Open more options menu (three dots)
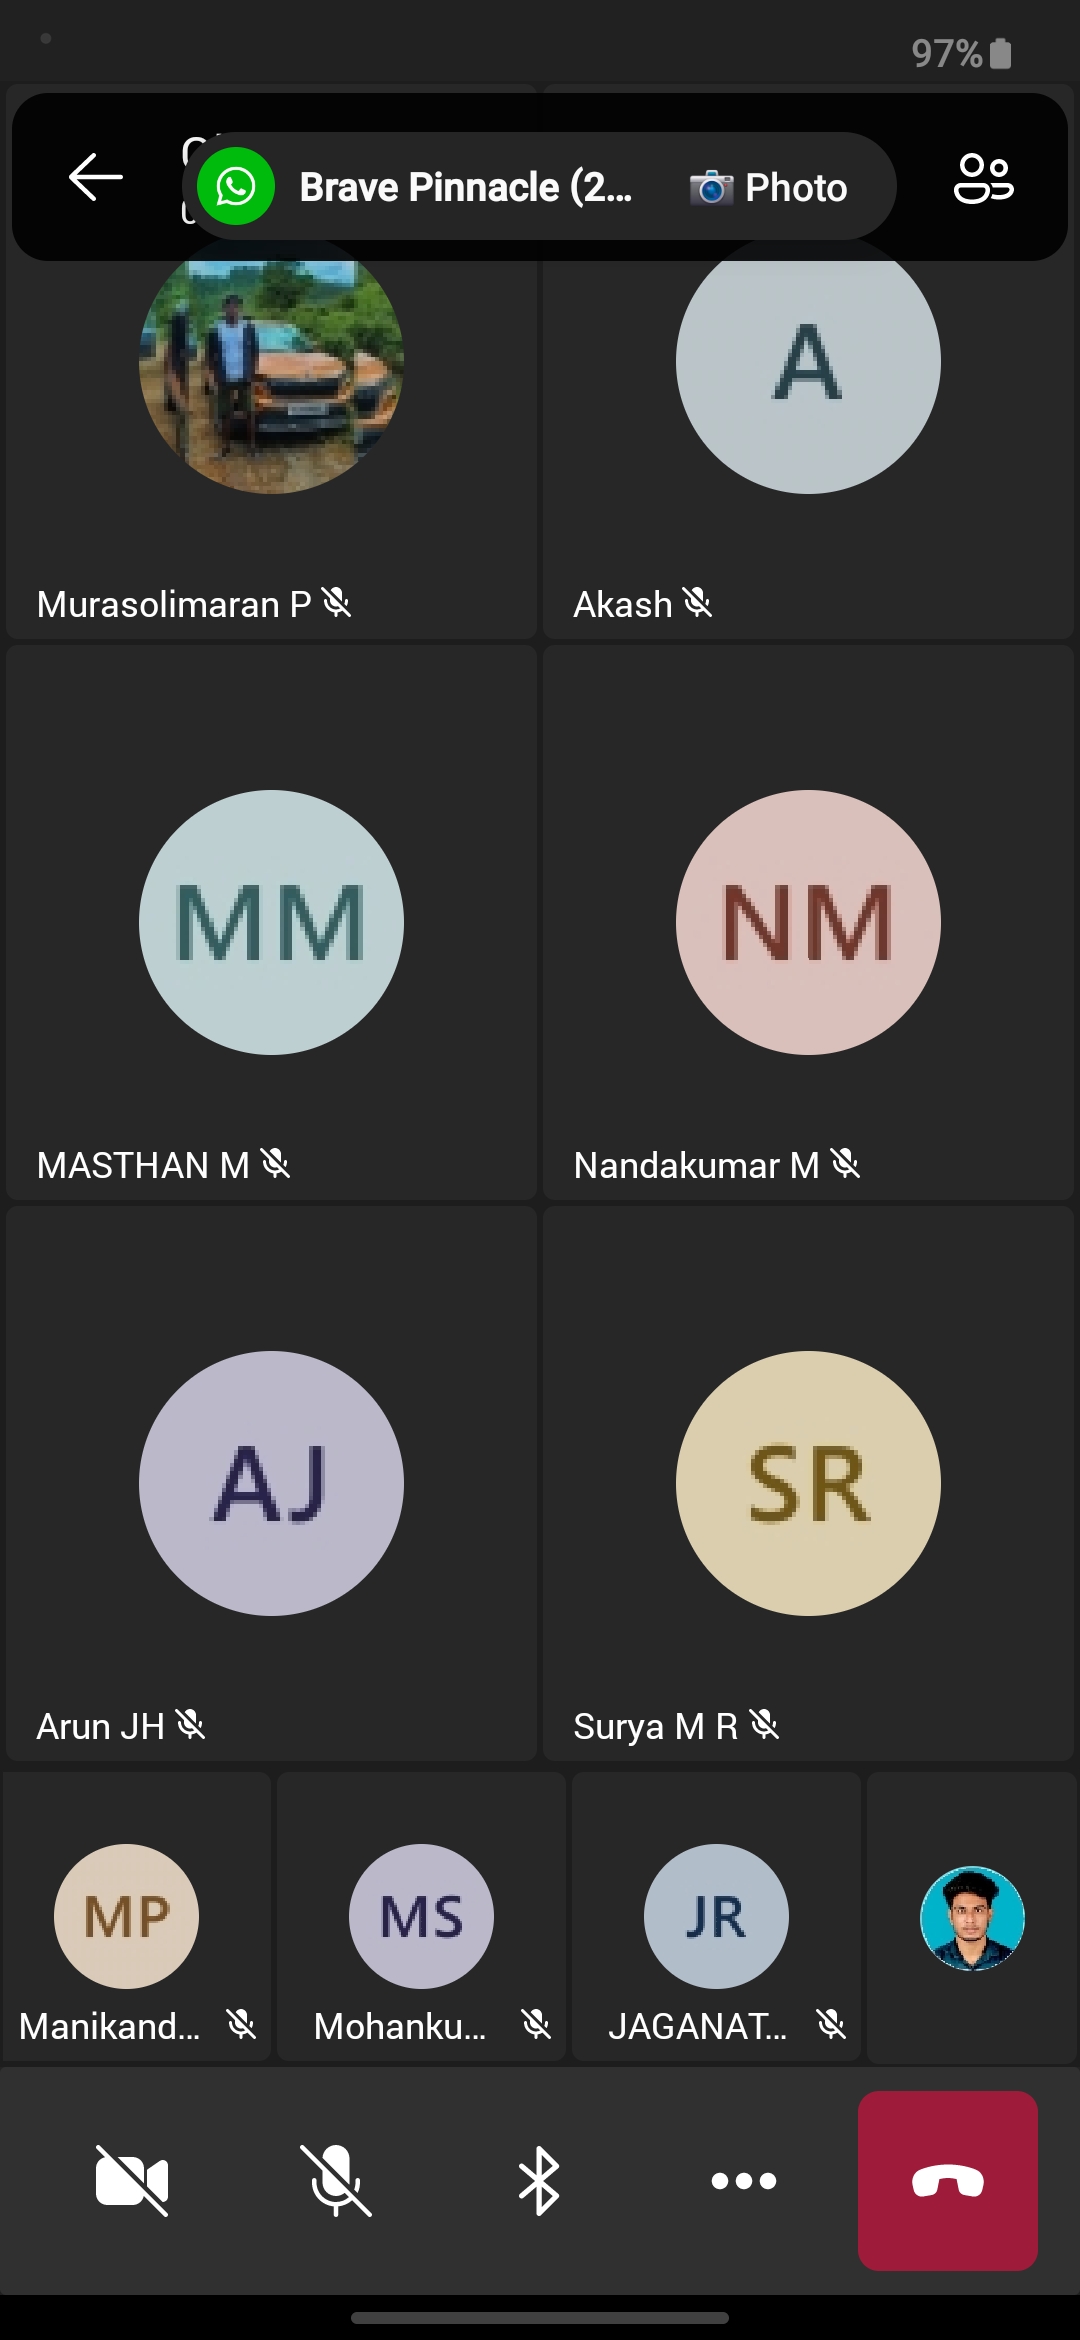 [x=743, y=2181]
